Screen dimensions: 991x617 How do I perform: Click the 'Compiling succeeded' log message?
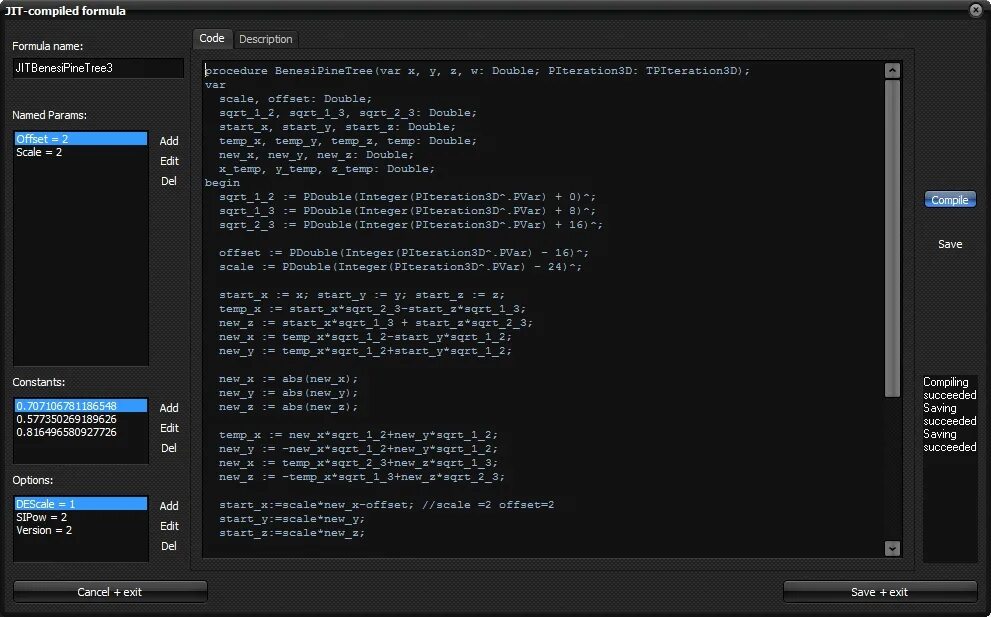tap(949, 389)
